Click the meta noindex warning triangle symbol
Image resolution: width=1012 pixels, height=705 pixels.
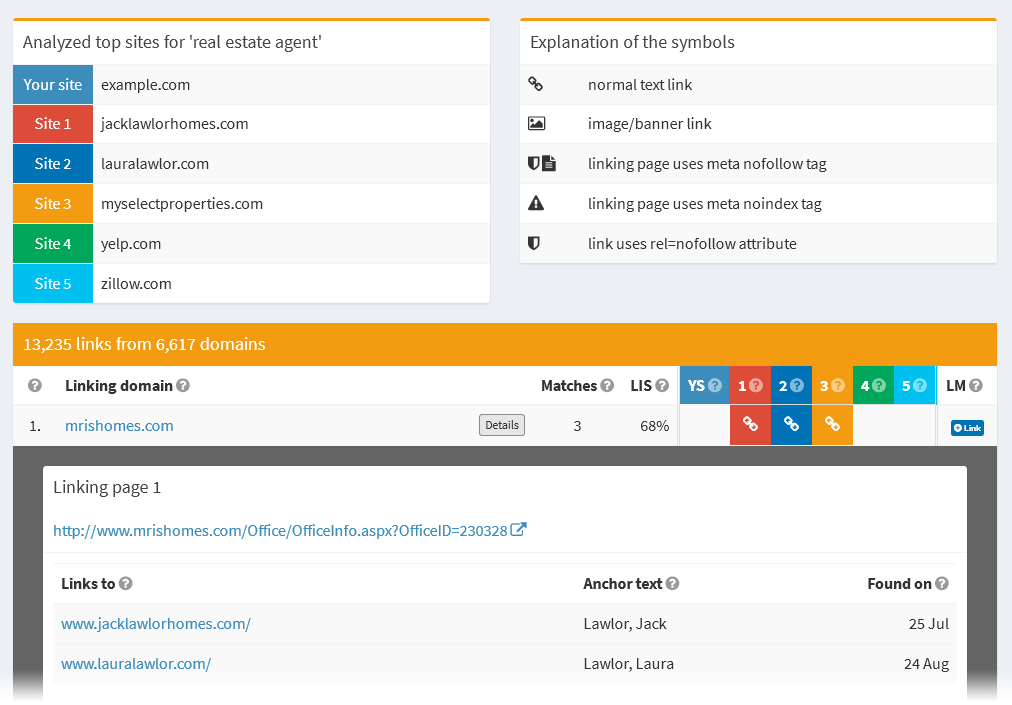(537, 203)
